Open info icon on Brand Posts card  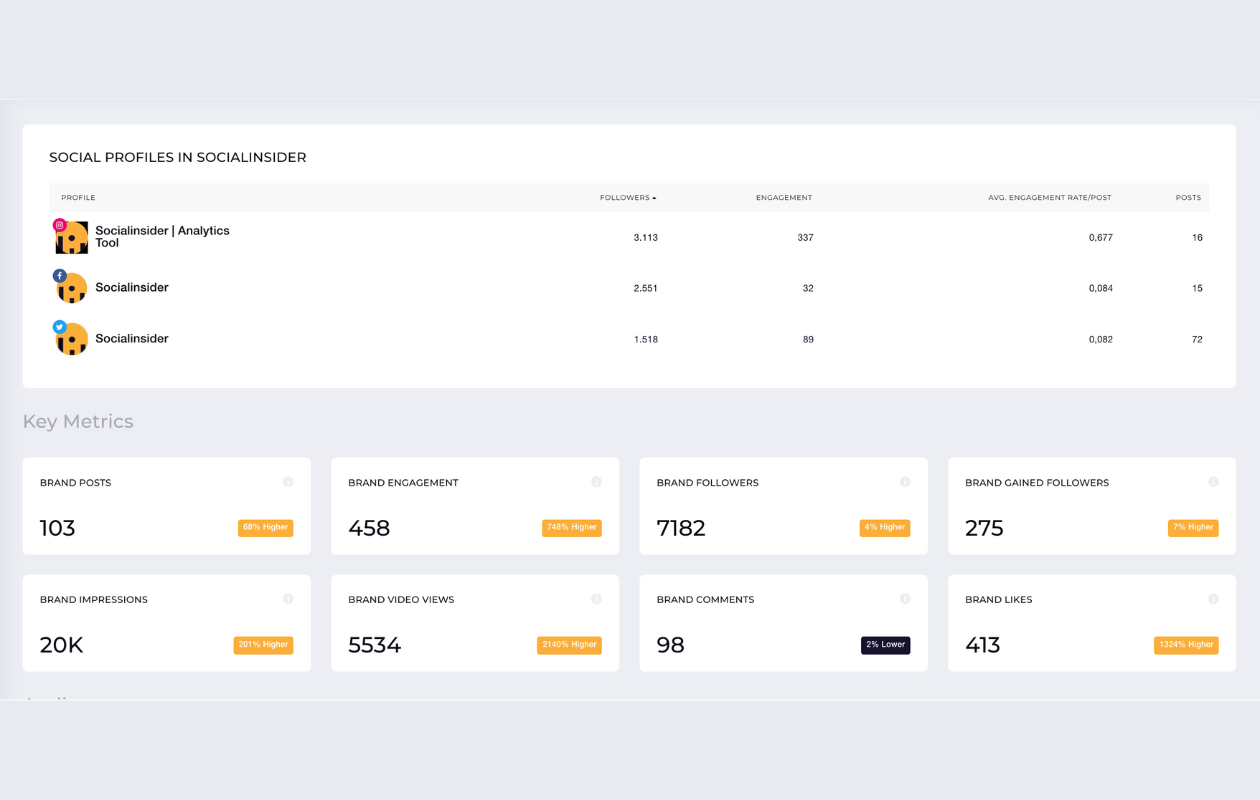coord(288,482)
